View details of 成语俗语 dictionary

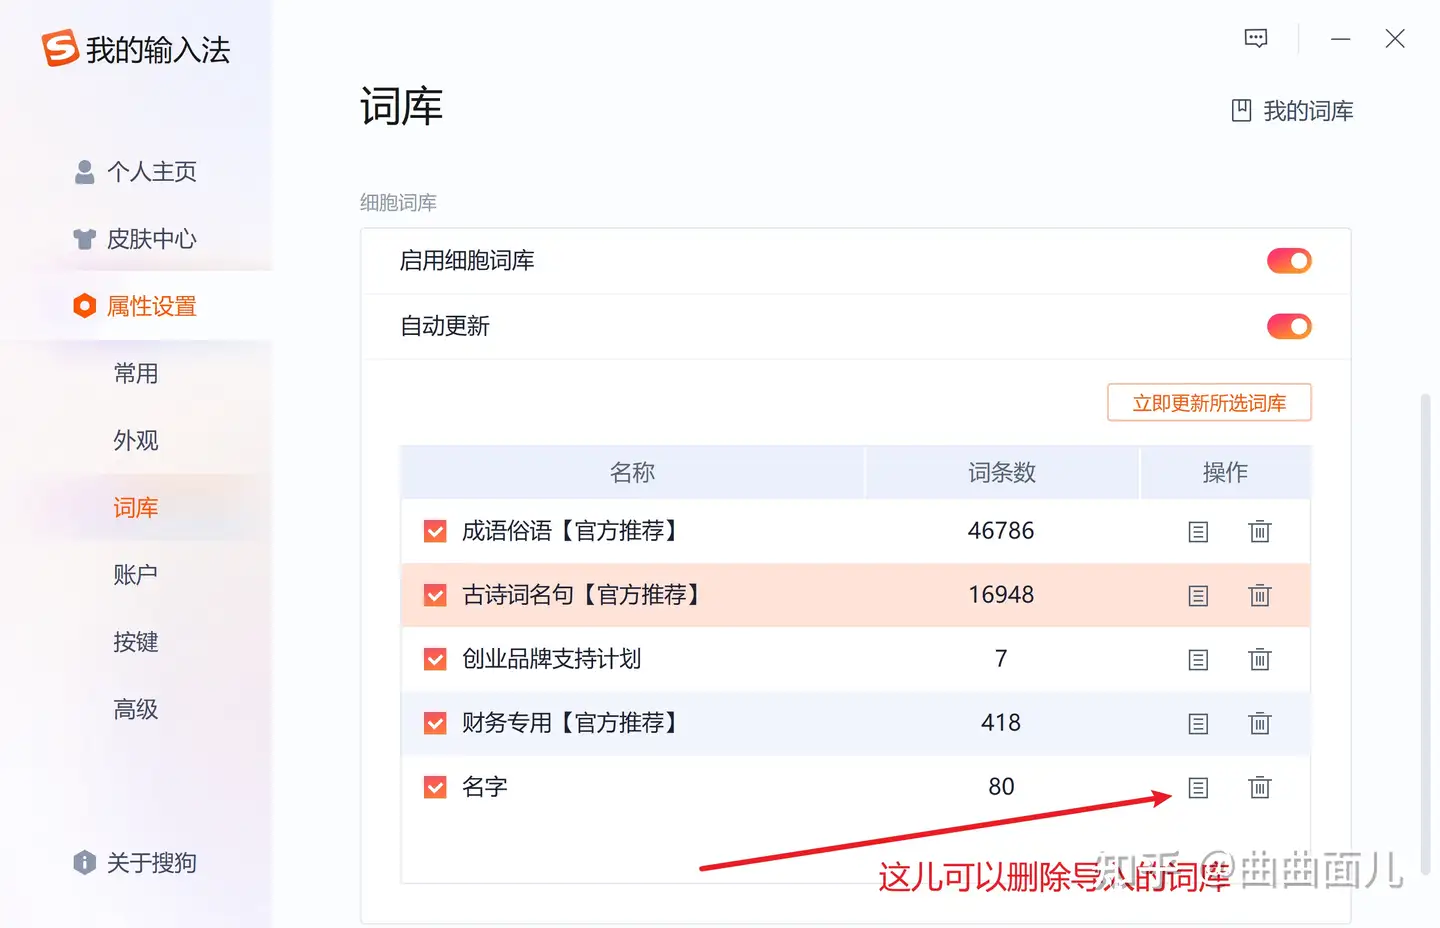pyautogui.click(x=1198, y=532)
